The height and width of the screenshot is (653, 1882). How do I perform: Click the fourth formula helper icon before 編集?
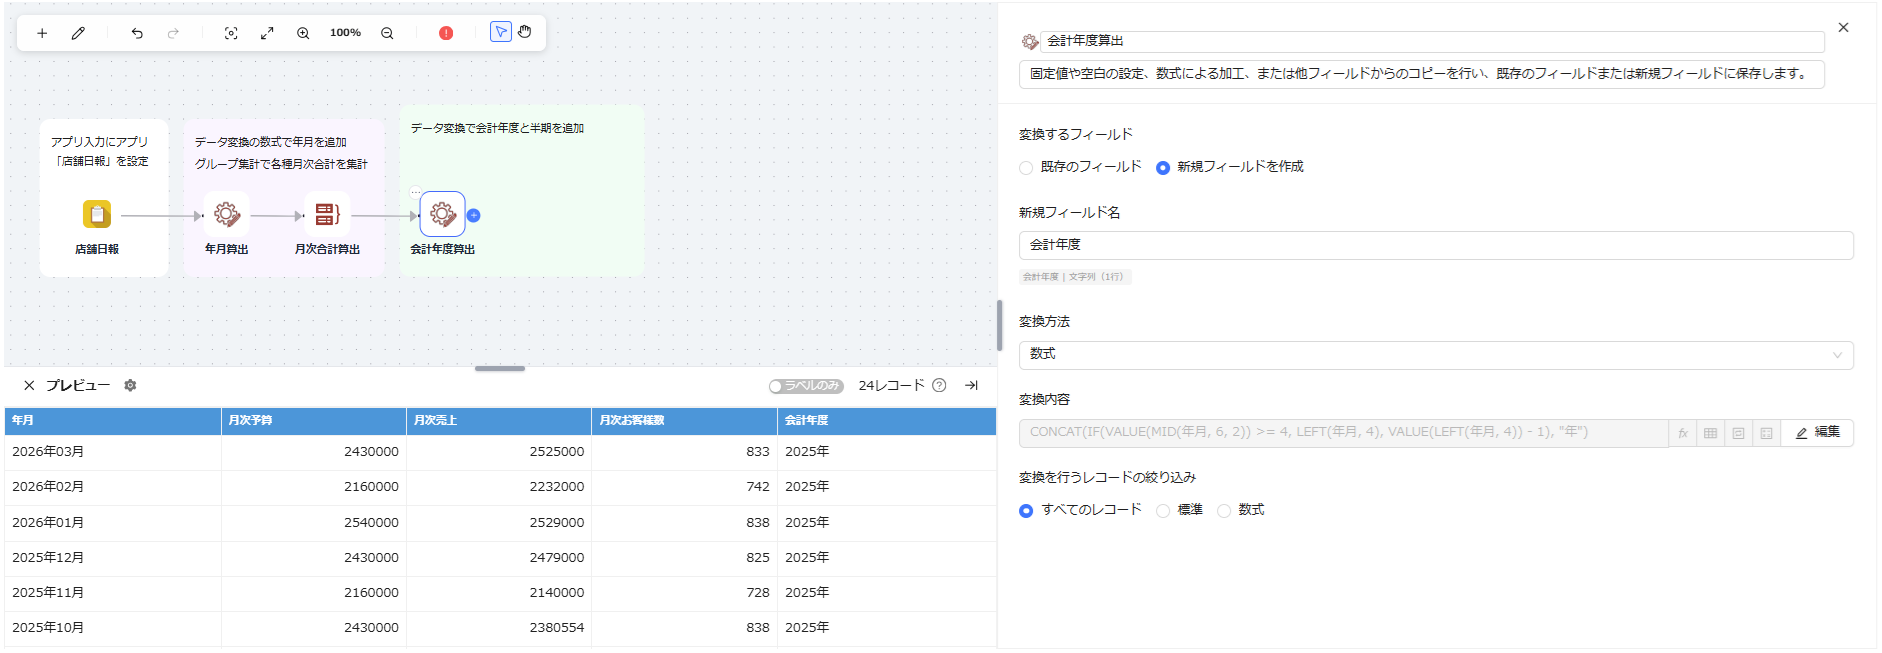(x=1767, y=433)
